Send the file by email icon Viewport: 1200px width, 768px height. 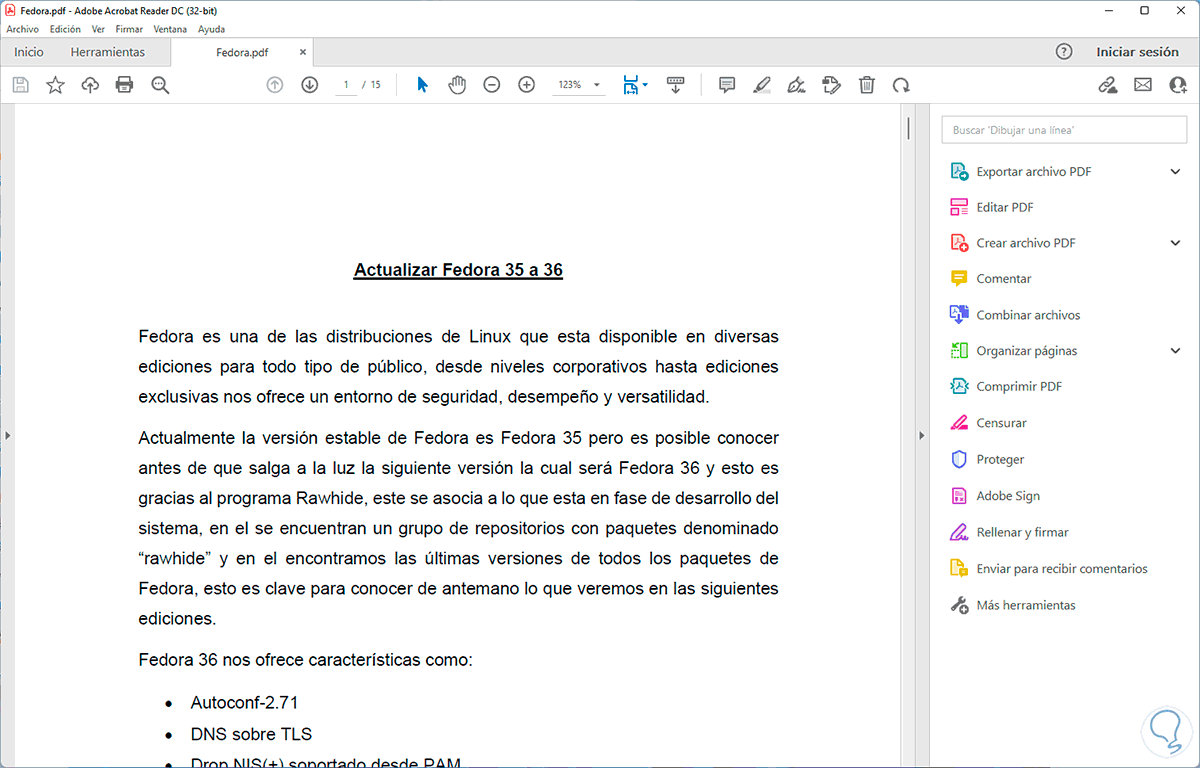point(1143,85)
